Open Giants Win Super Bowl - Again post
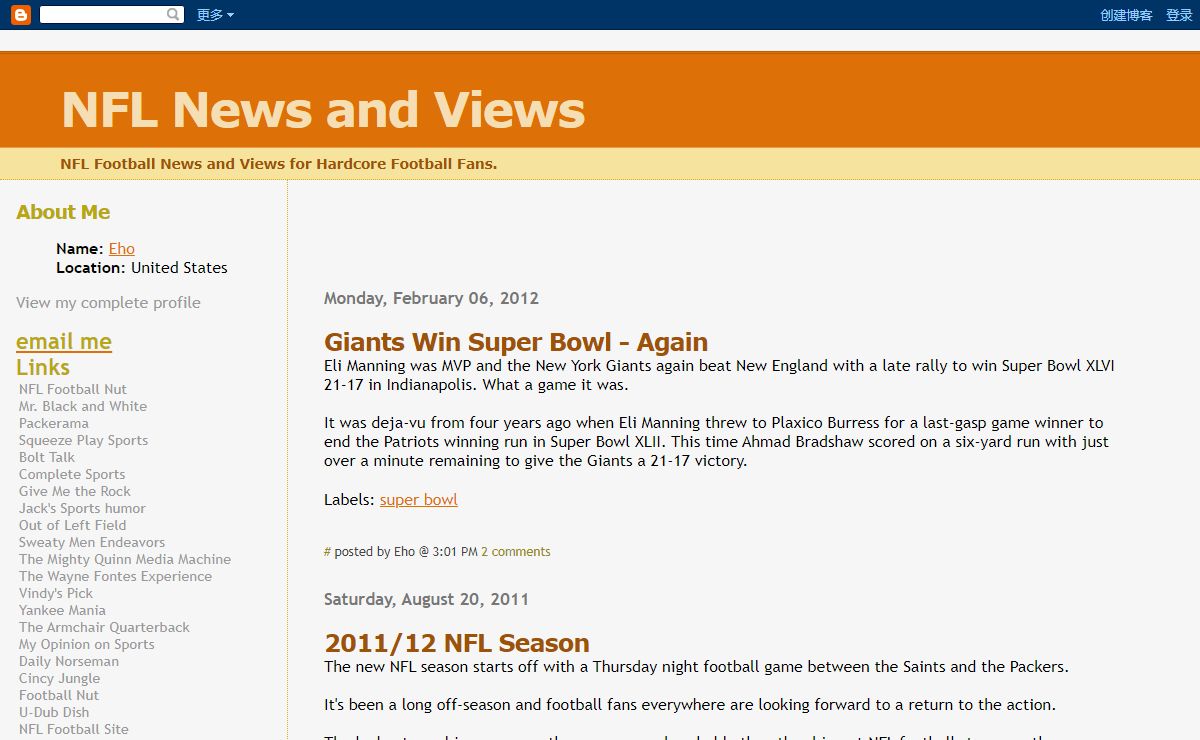1200x740 pixels. pyautogui.click(x=516, y=342)
